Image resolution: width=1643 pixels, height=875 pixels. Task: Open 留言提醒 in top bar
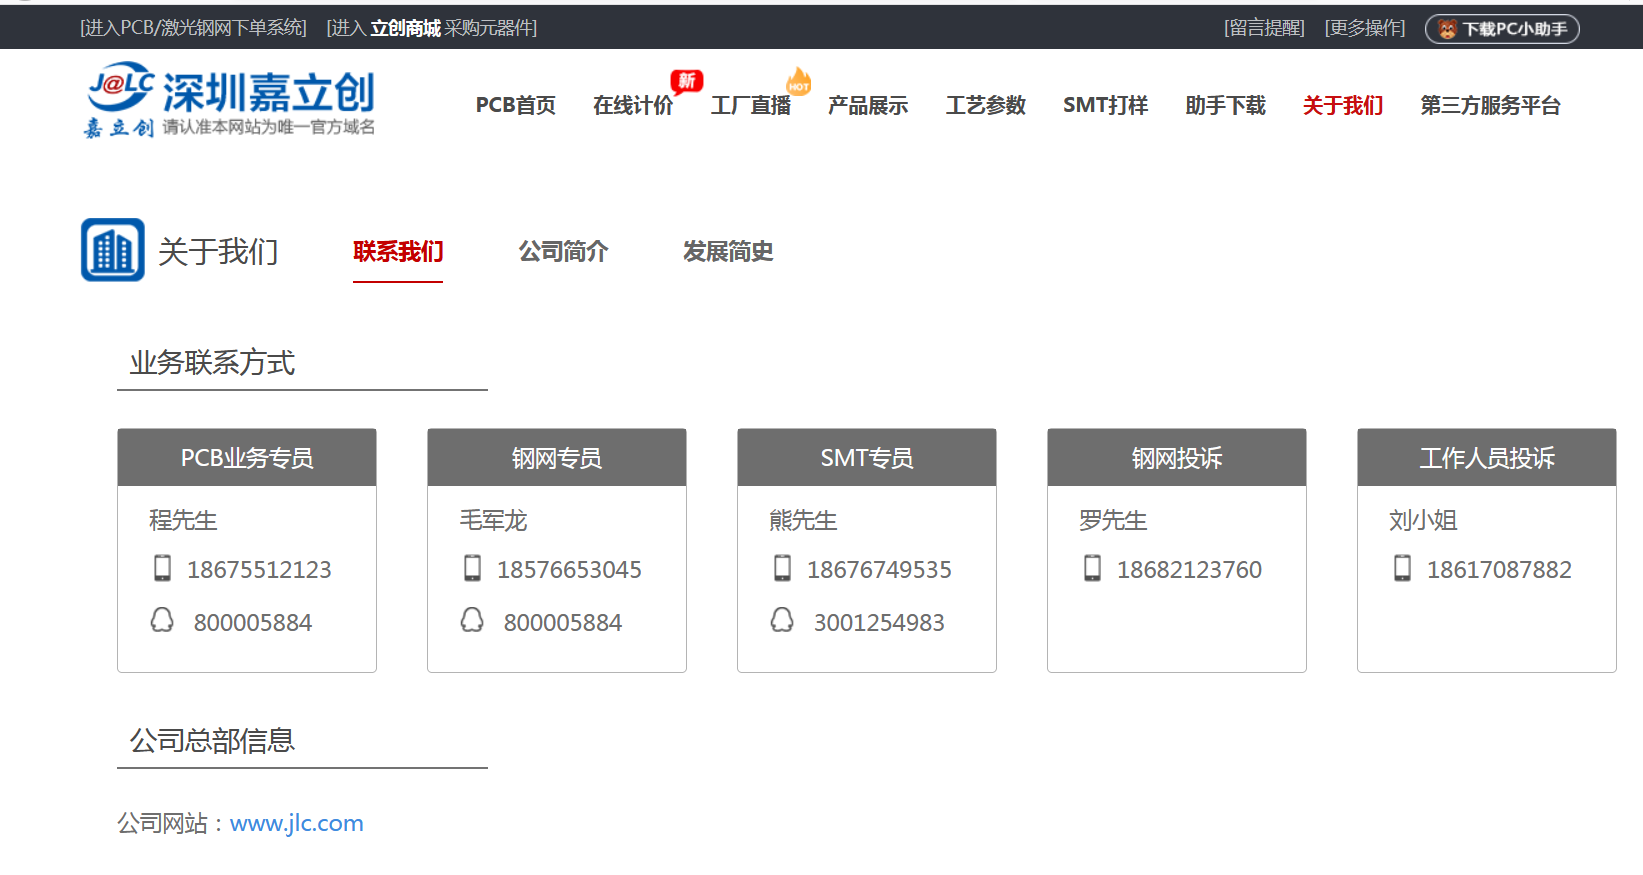[x=1264, y=28]
